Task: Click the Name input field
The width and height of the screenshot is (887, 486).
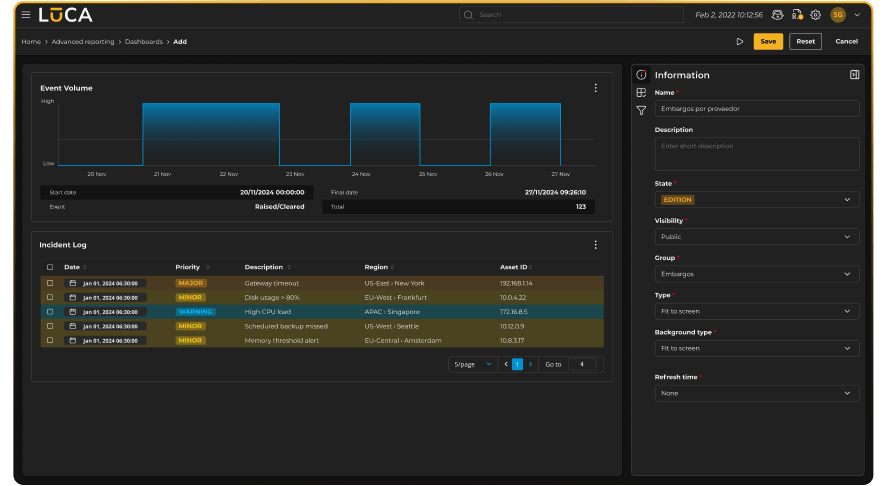Action: coord(757,109)
